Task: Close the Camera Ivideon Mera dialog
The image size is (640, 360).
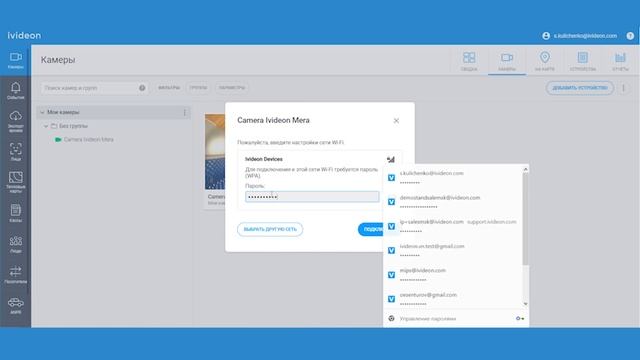Action: point(396,121)
